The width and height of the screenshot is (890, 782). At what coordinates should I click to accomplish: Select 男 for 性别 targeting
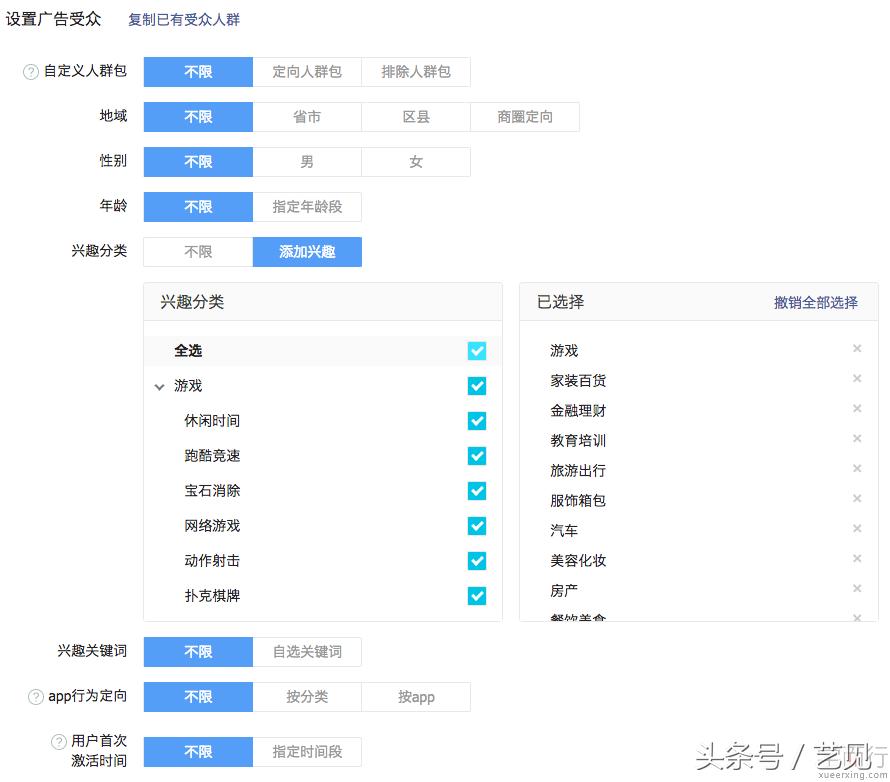tap(307, 162)
